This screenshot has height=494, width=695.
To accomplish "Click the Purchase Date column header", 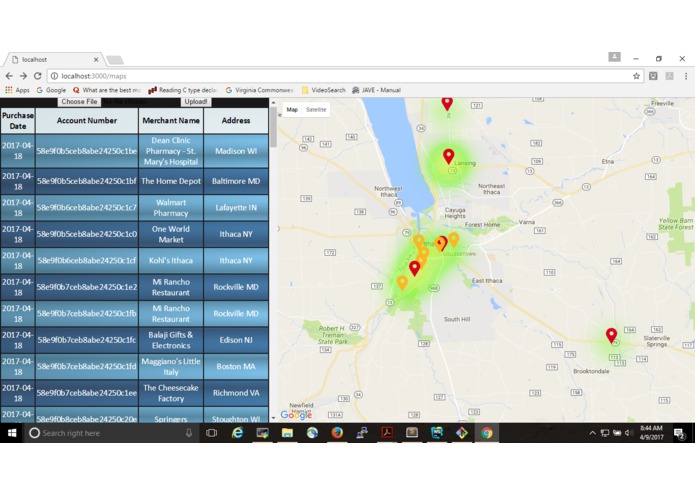I will [18, 121].
